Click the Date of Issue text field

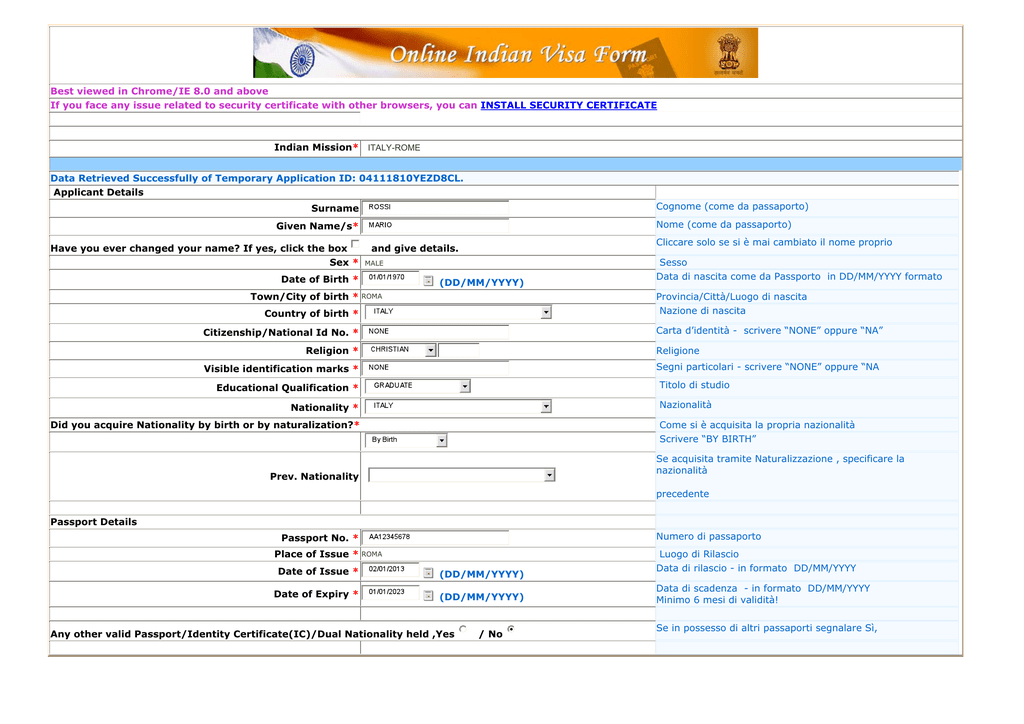[391, 570]
